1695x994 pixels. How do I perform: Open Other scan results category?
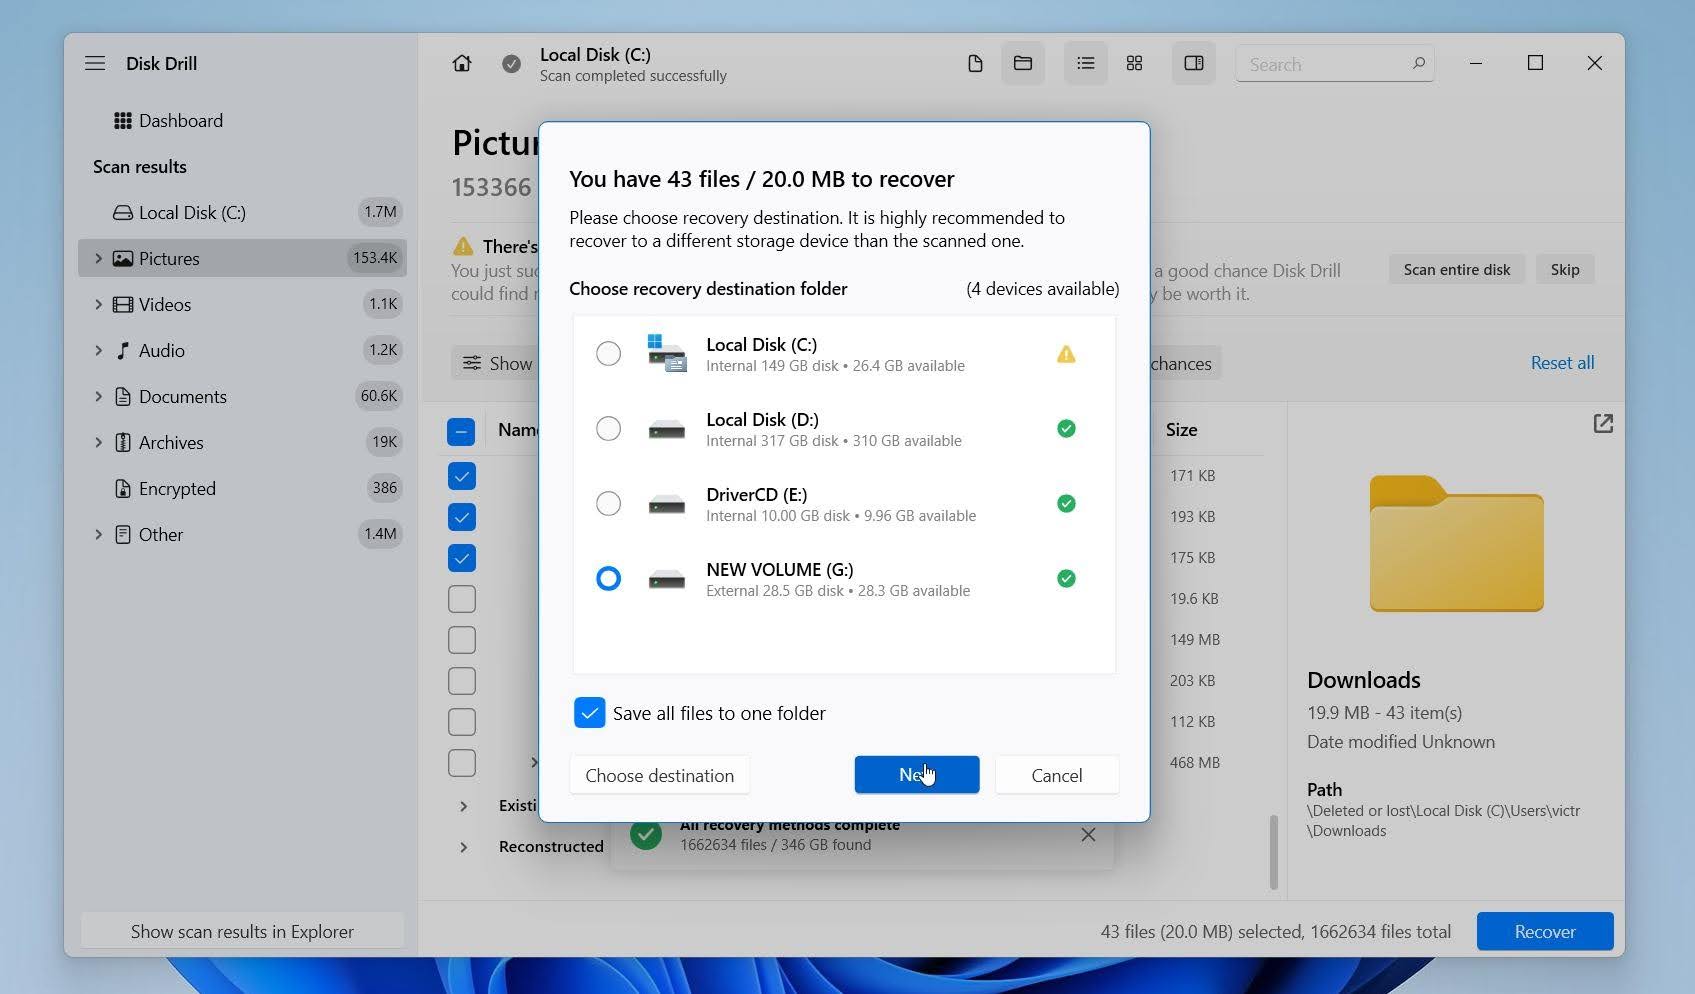[242, 534]
